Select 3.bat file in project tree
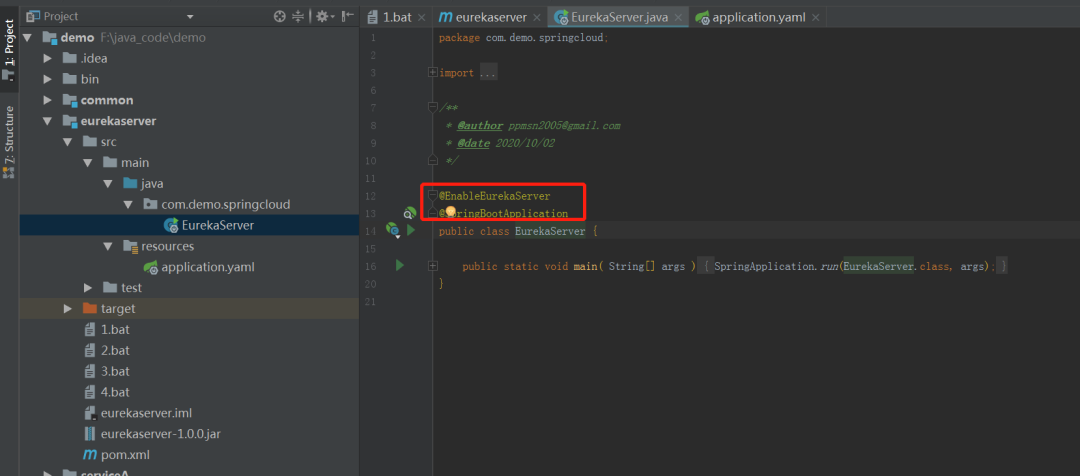Screen dimensions: 1080x476 (115, 371)
